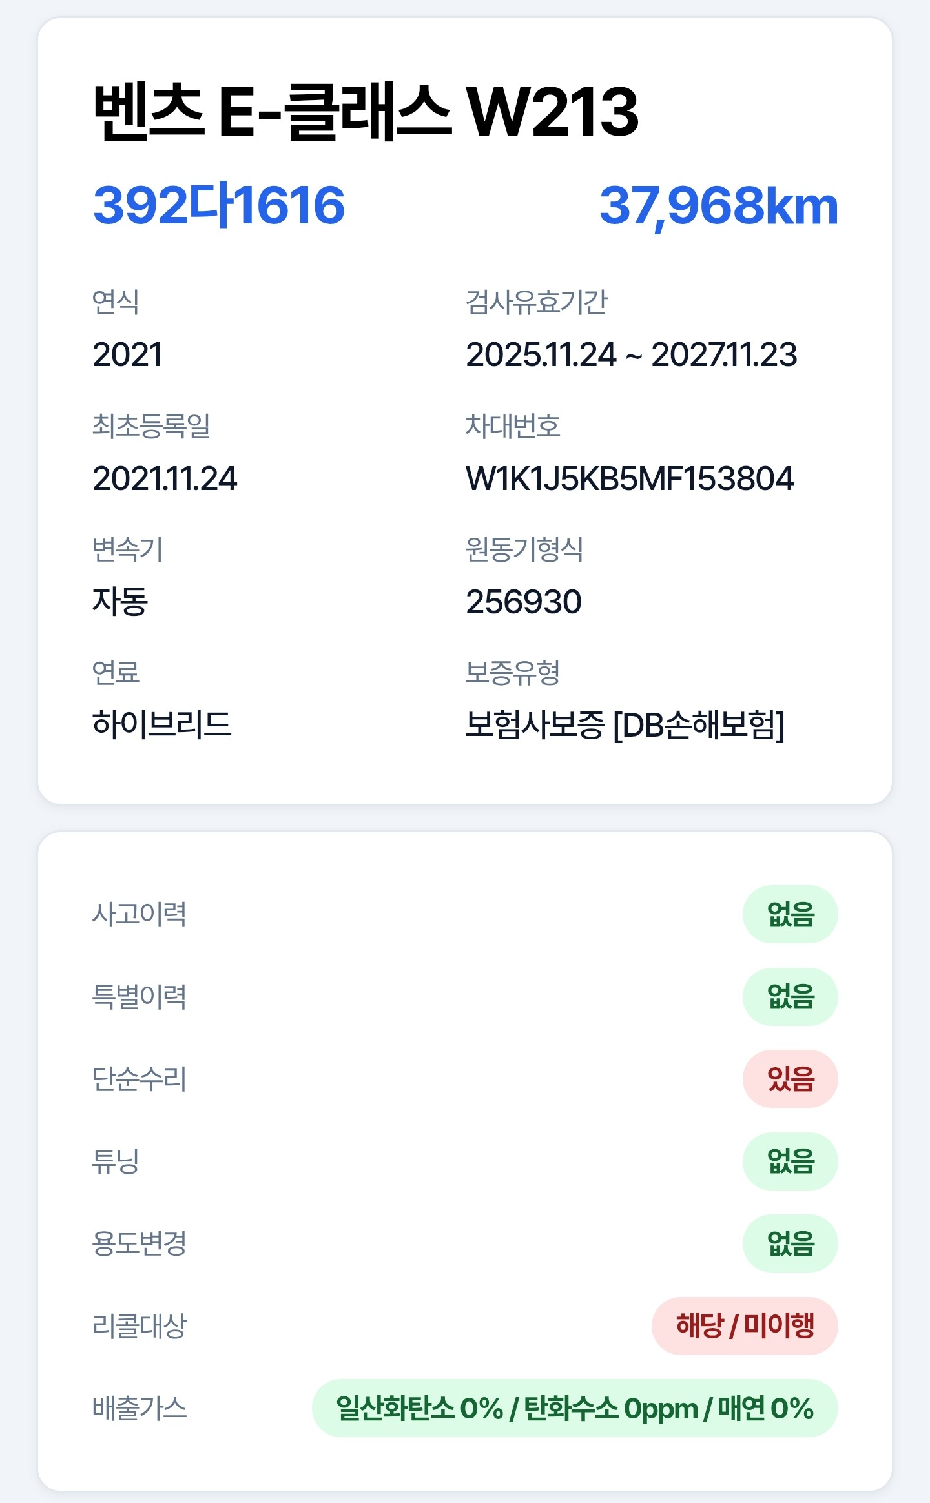Select the first registration date 2021.11.24
Image resolution: width=930 pixels, height=1503 pixels.
[165, 478]
